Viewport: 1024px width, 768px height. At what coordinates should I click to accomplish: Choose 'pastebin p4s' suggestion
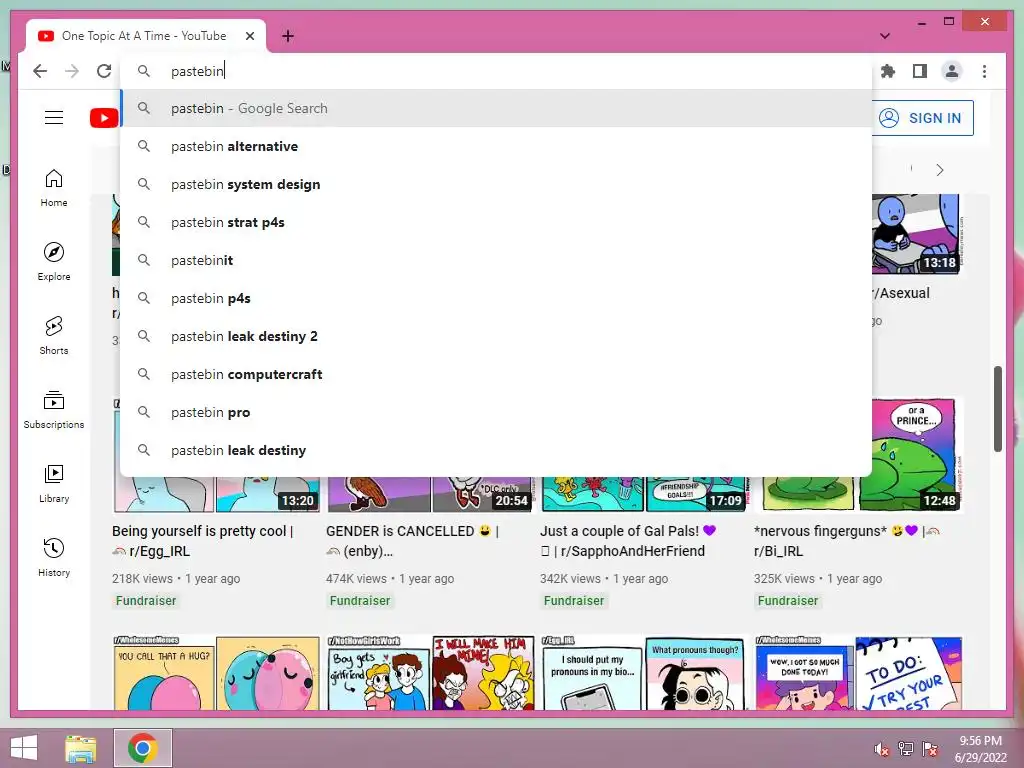(x=496, y=298)
